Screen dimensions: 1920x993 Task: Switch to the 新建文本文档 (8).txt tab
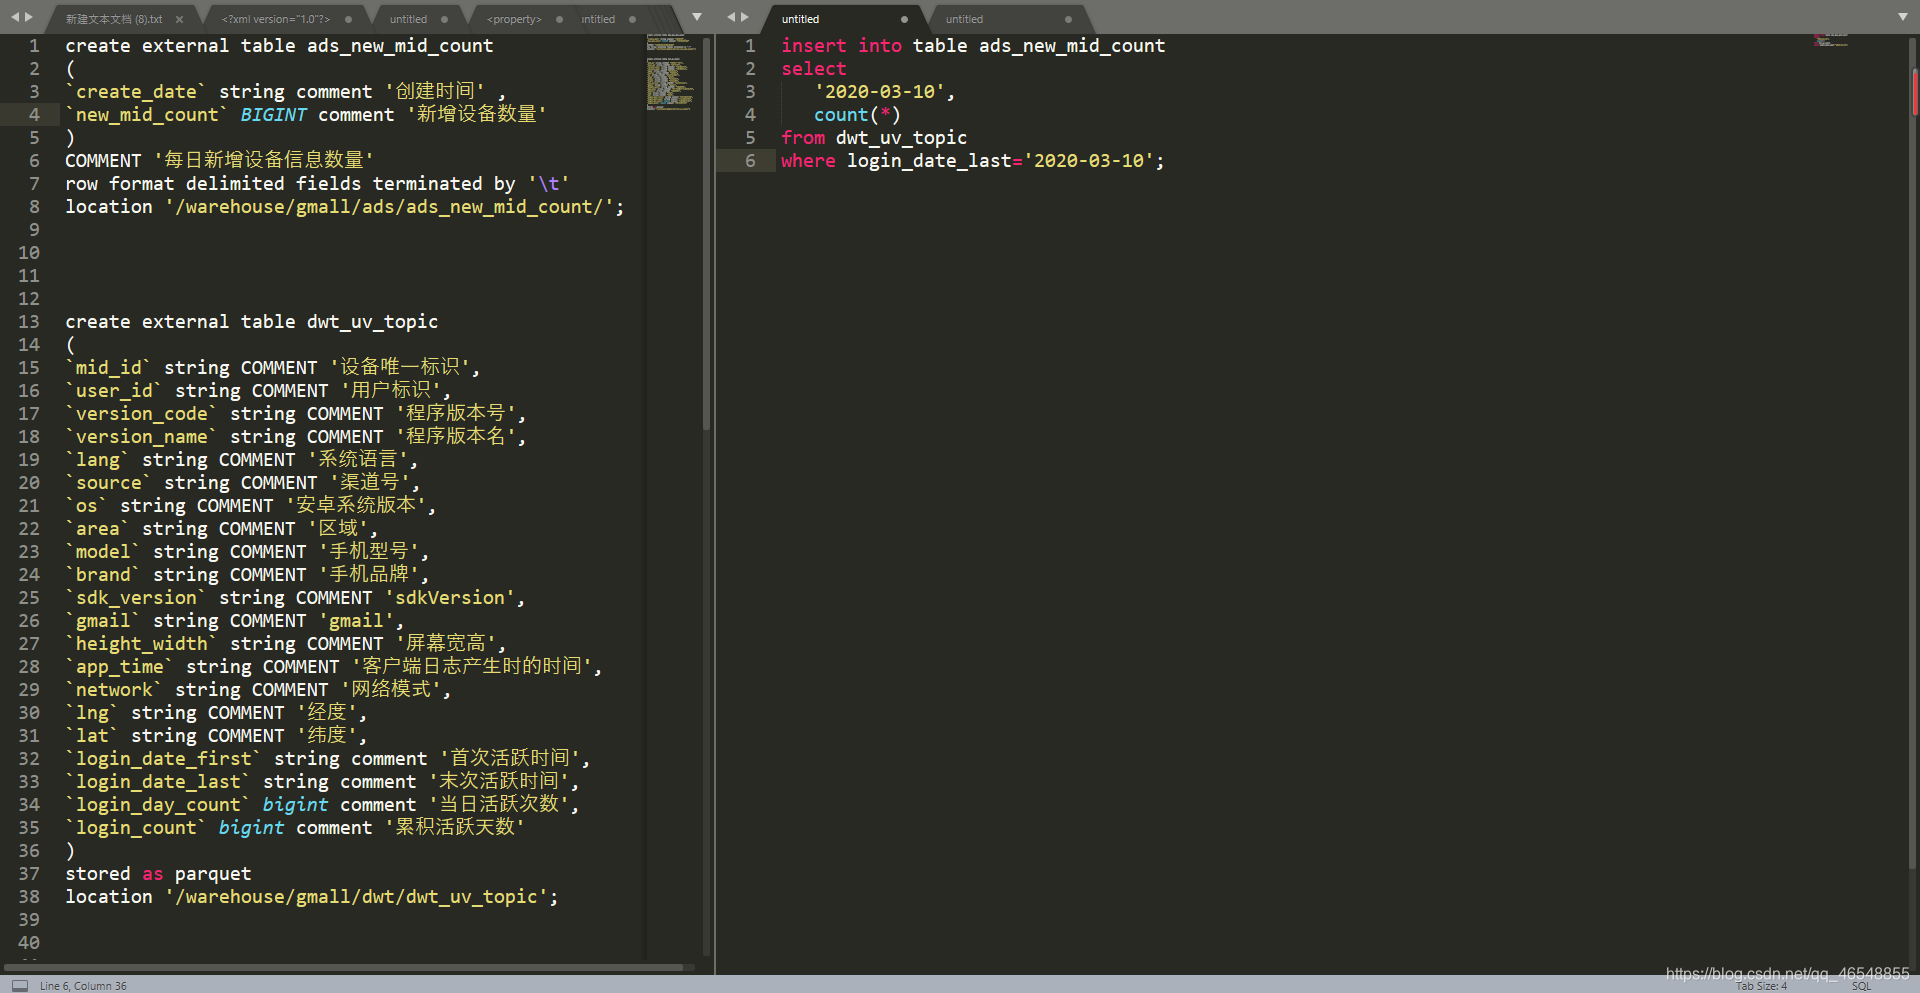click(x=114, y=19)
